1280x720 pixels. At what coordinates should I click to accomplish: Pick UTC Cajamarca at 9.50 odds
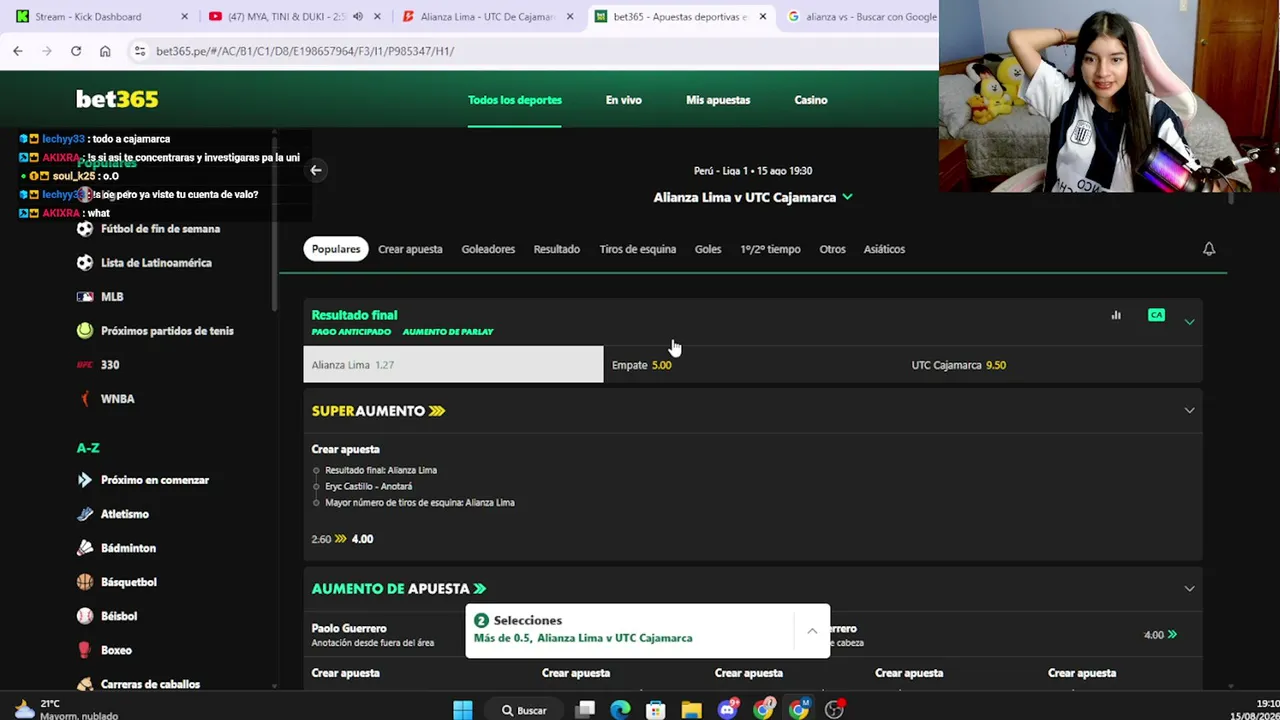click(x=1052, y=365)
